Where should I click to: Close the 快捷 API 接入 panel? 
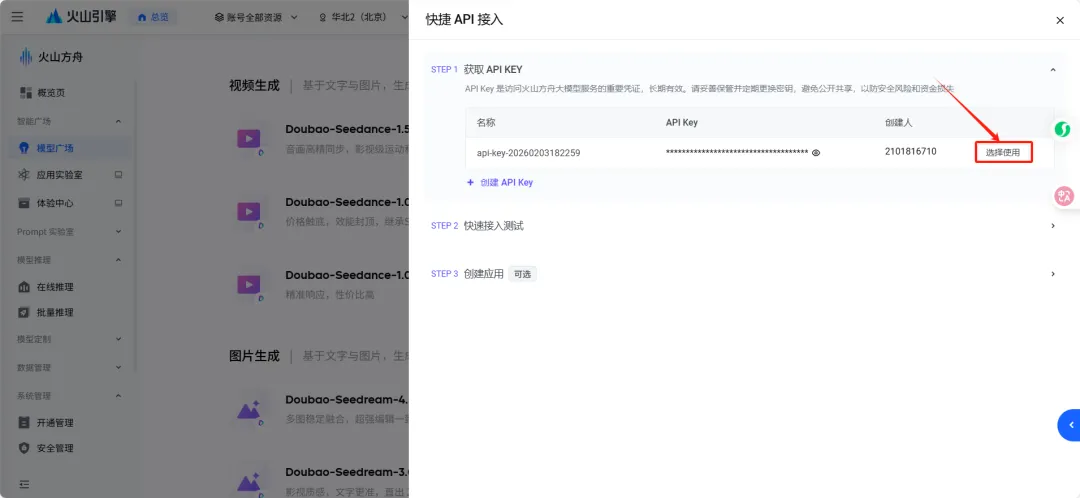point(1060,21)
